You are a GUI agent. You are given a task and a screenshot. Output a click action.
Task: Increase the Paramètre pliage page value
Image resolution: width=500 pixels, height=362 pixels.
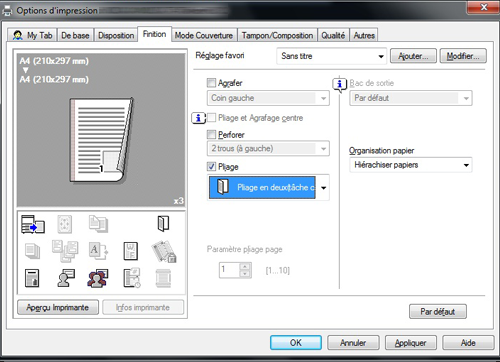[245, 266]
